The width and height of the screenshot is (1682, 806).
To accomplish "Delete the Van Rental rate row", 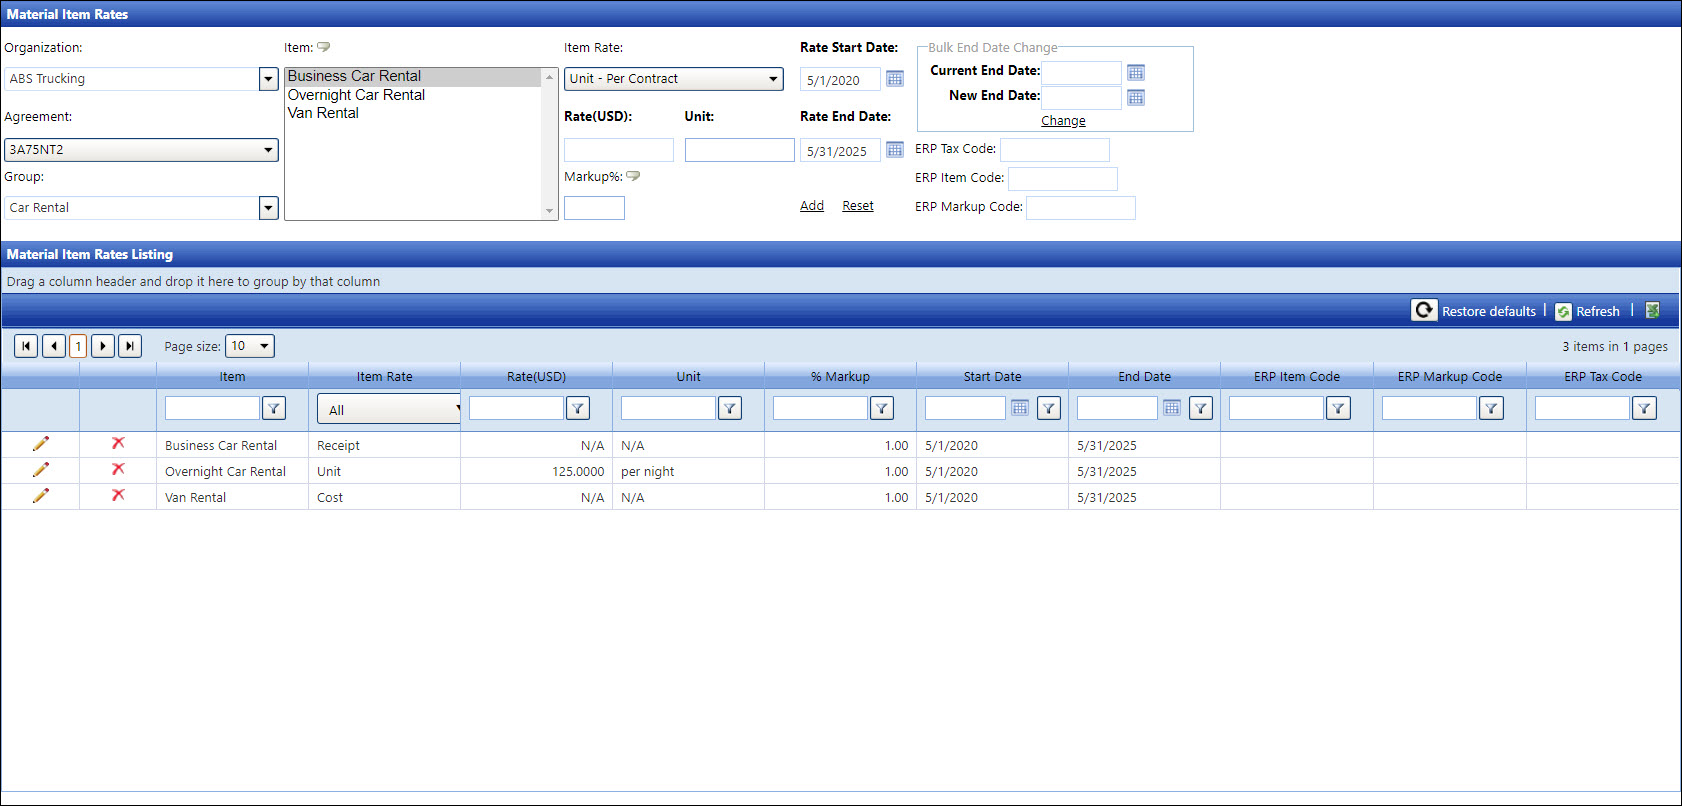I will pos(118,496).
